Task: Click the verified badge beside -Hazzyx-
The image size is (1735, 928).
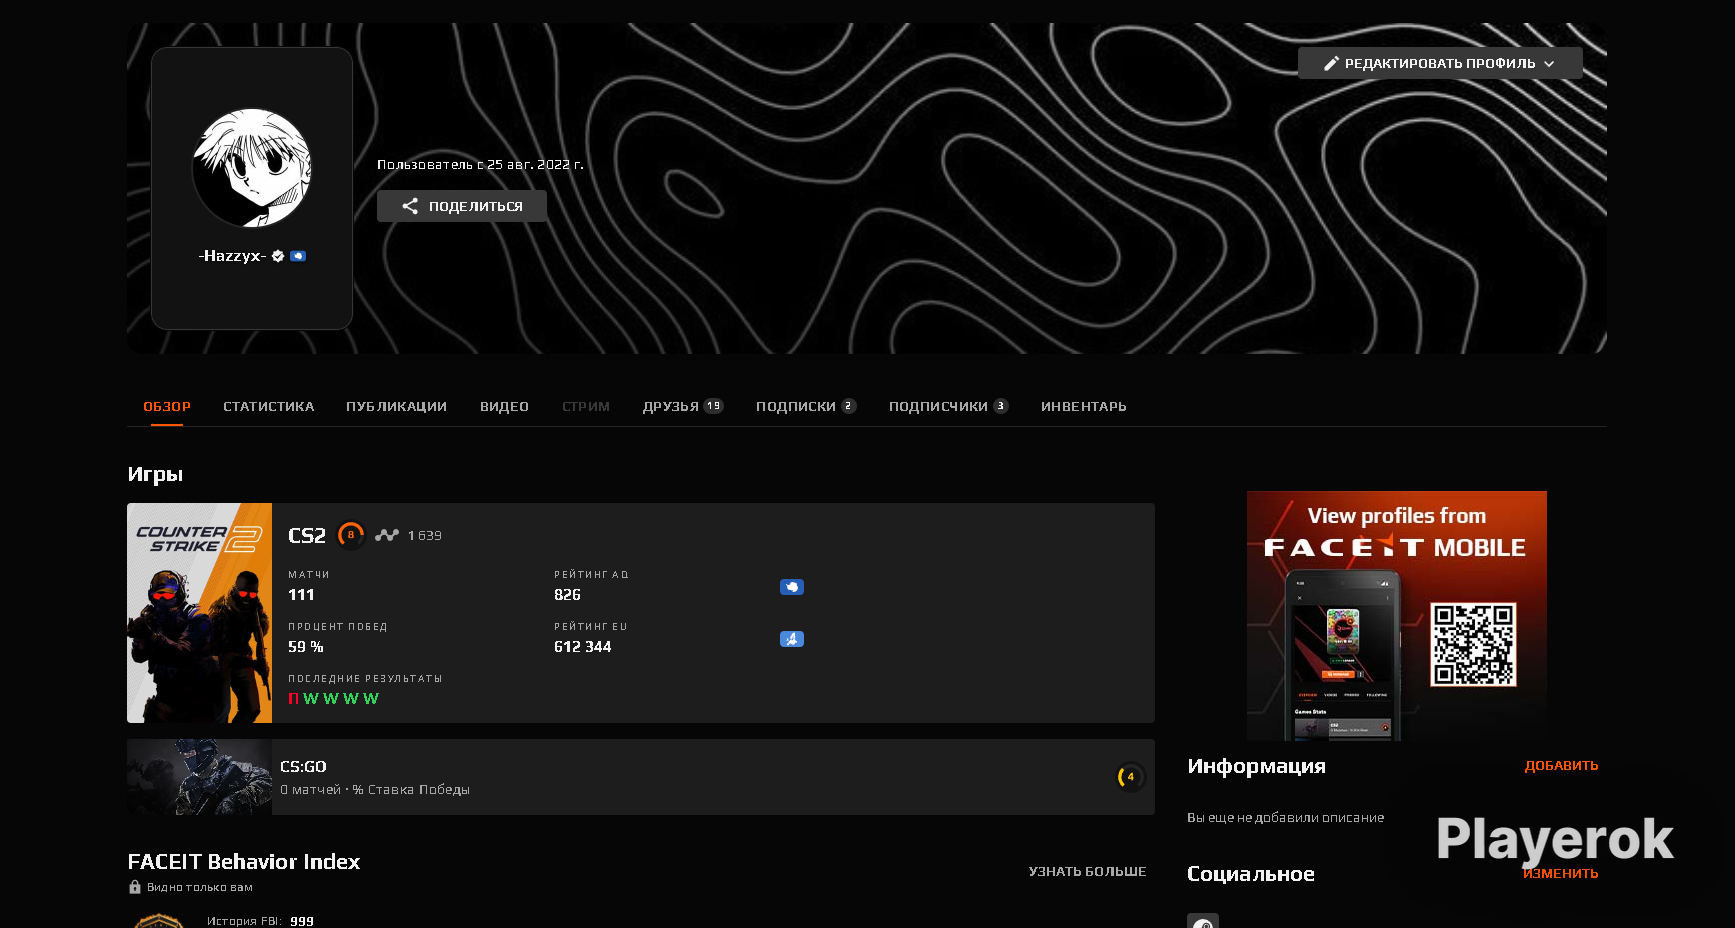Action: pos(278,256)
